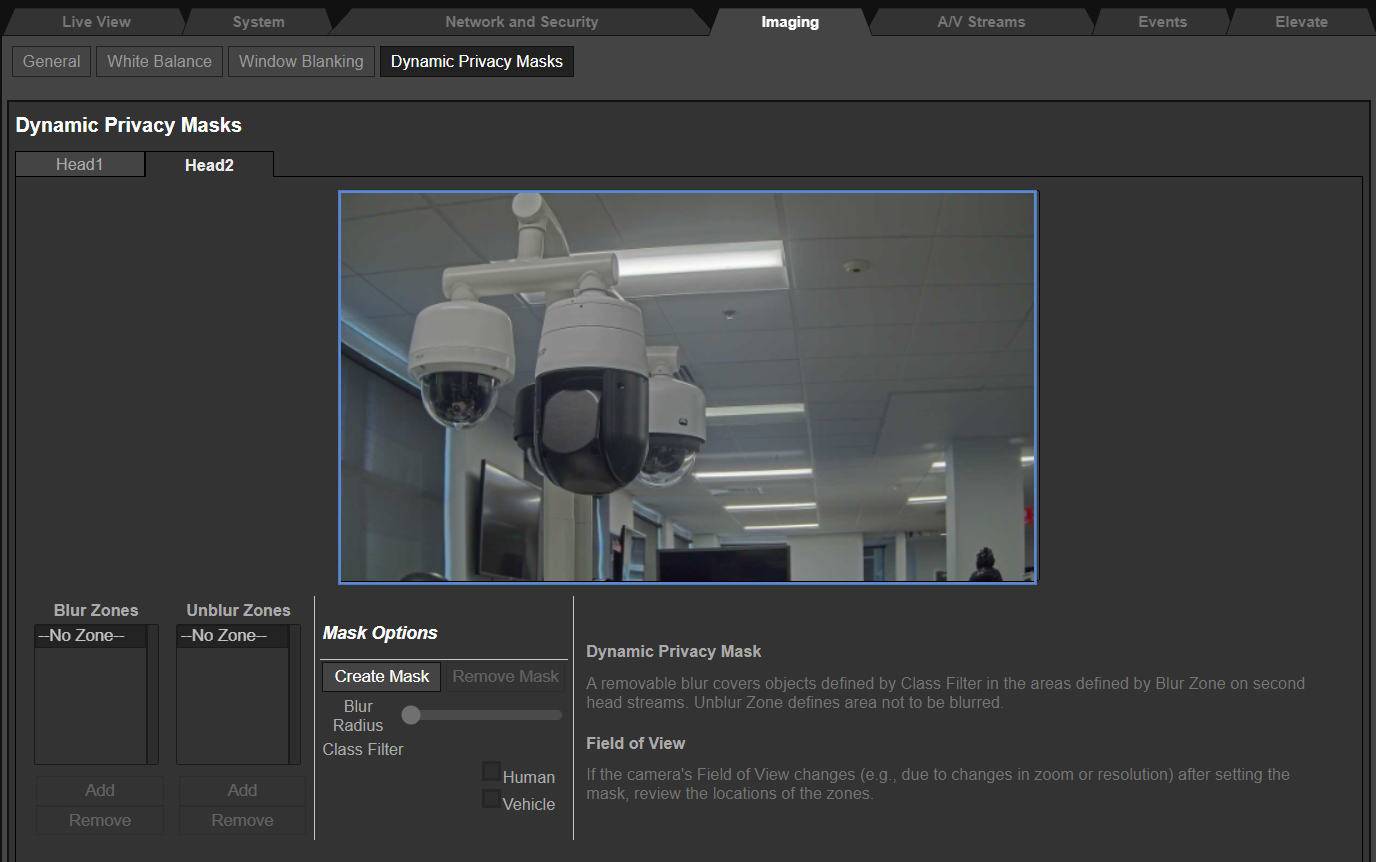Open the General imaging sub-tab
The image size is (1376, 862).
tap(52, 61)
